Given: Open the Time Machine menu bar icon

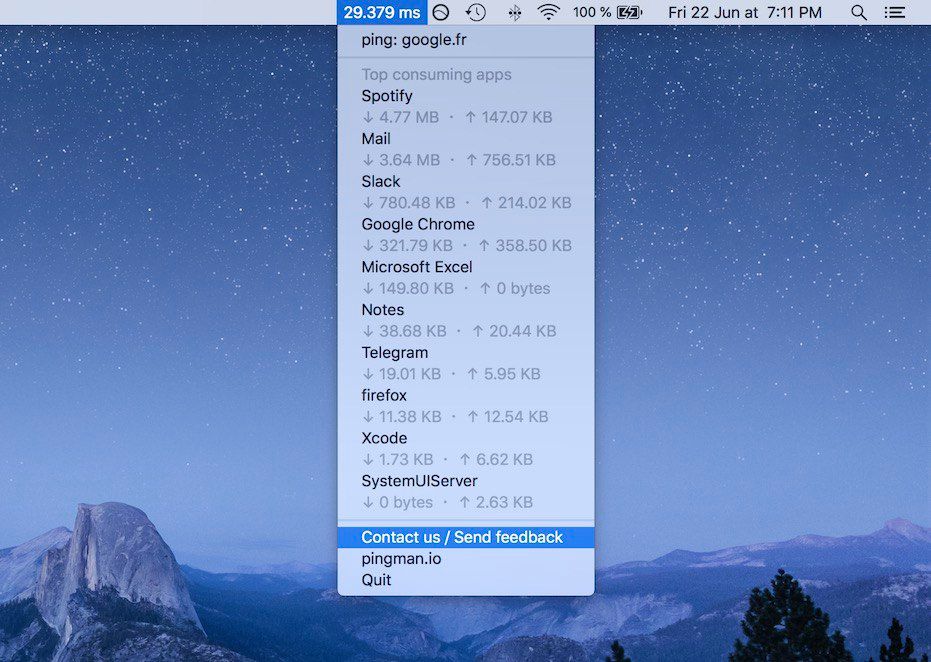Looking at the screenshot, I should tap(476, 12).
